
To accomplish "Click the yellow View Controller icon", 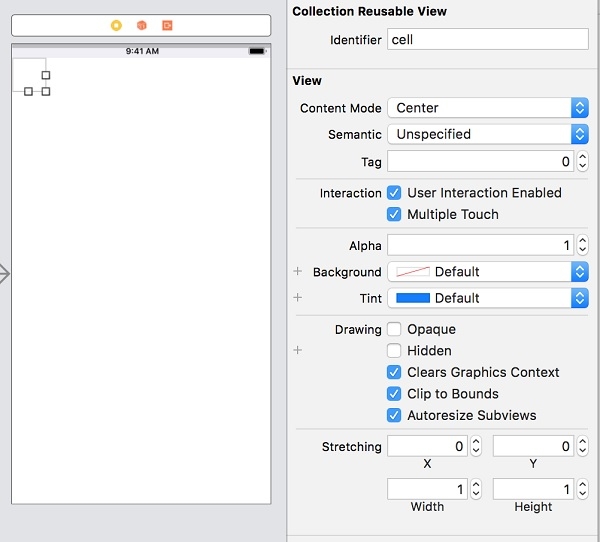I will [117, 25].
